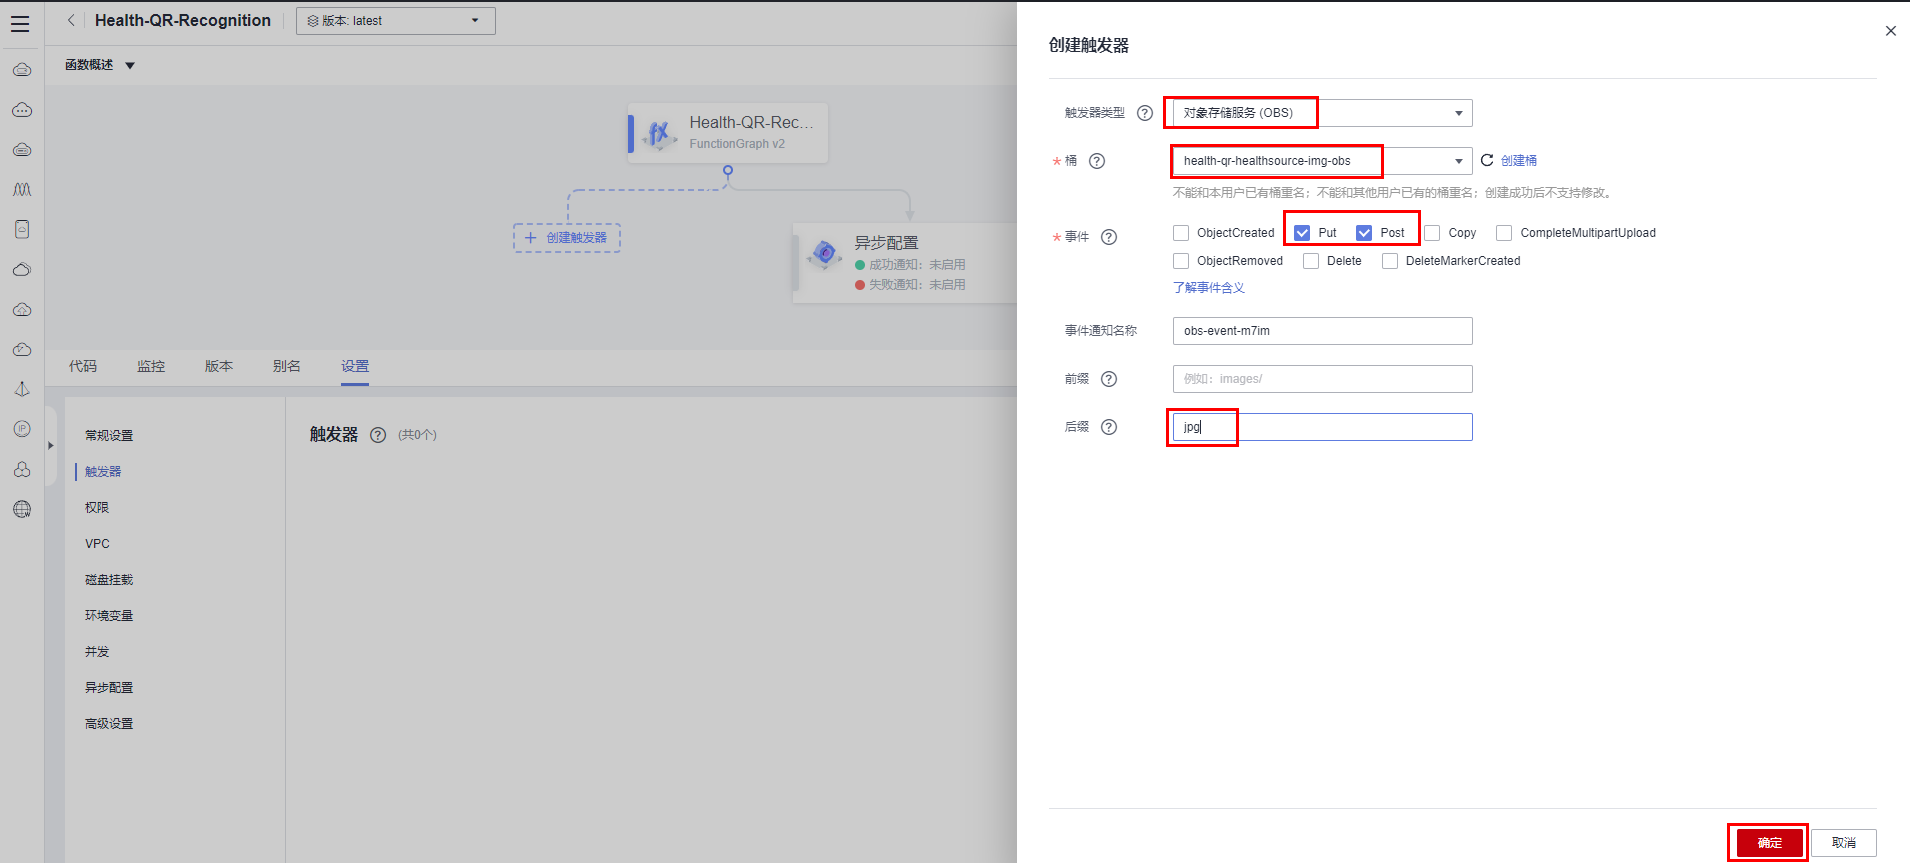Click help icon next to 事件 label
The image size is (1910, 863).
(1109, 237)
